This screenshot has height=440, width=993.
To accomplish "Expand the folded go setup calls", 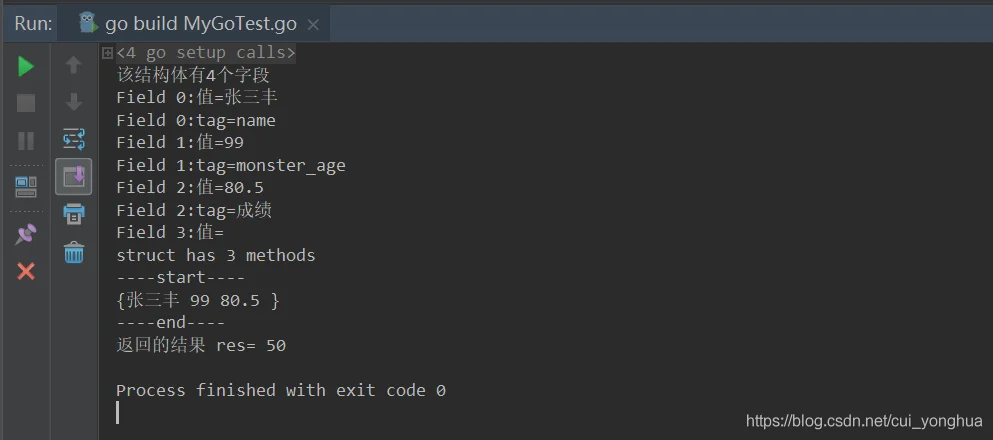I will pos(108,53).
